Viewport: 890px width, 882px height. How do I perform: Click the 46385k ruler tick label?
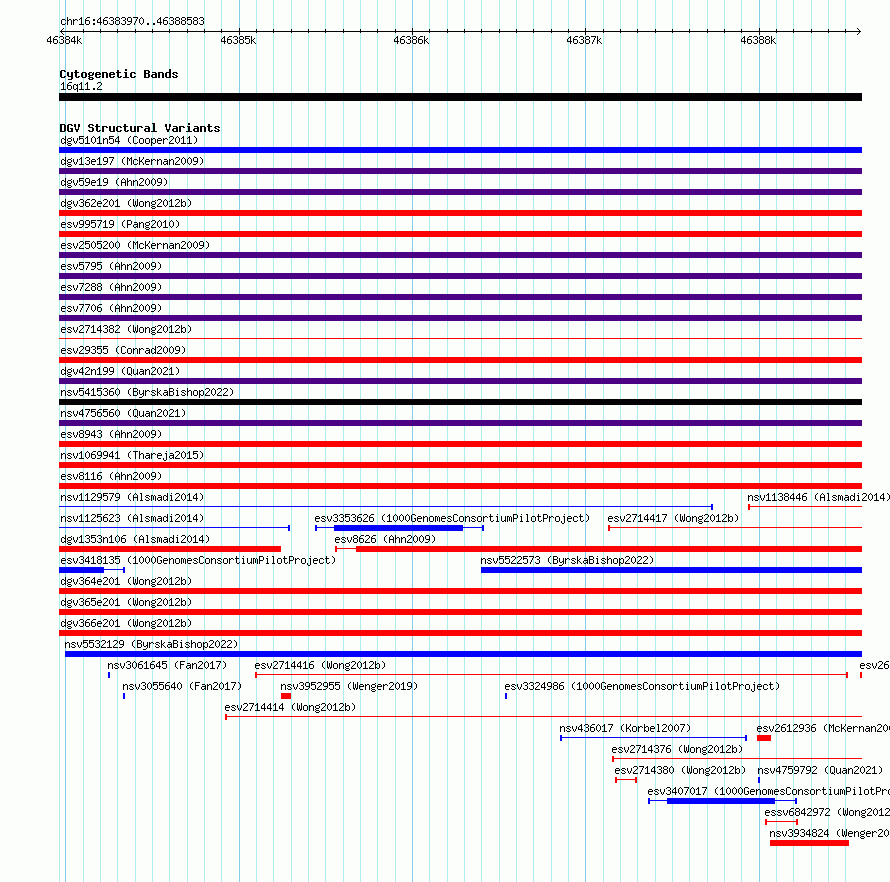click(x=238, y=40)
